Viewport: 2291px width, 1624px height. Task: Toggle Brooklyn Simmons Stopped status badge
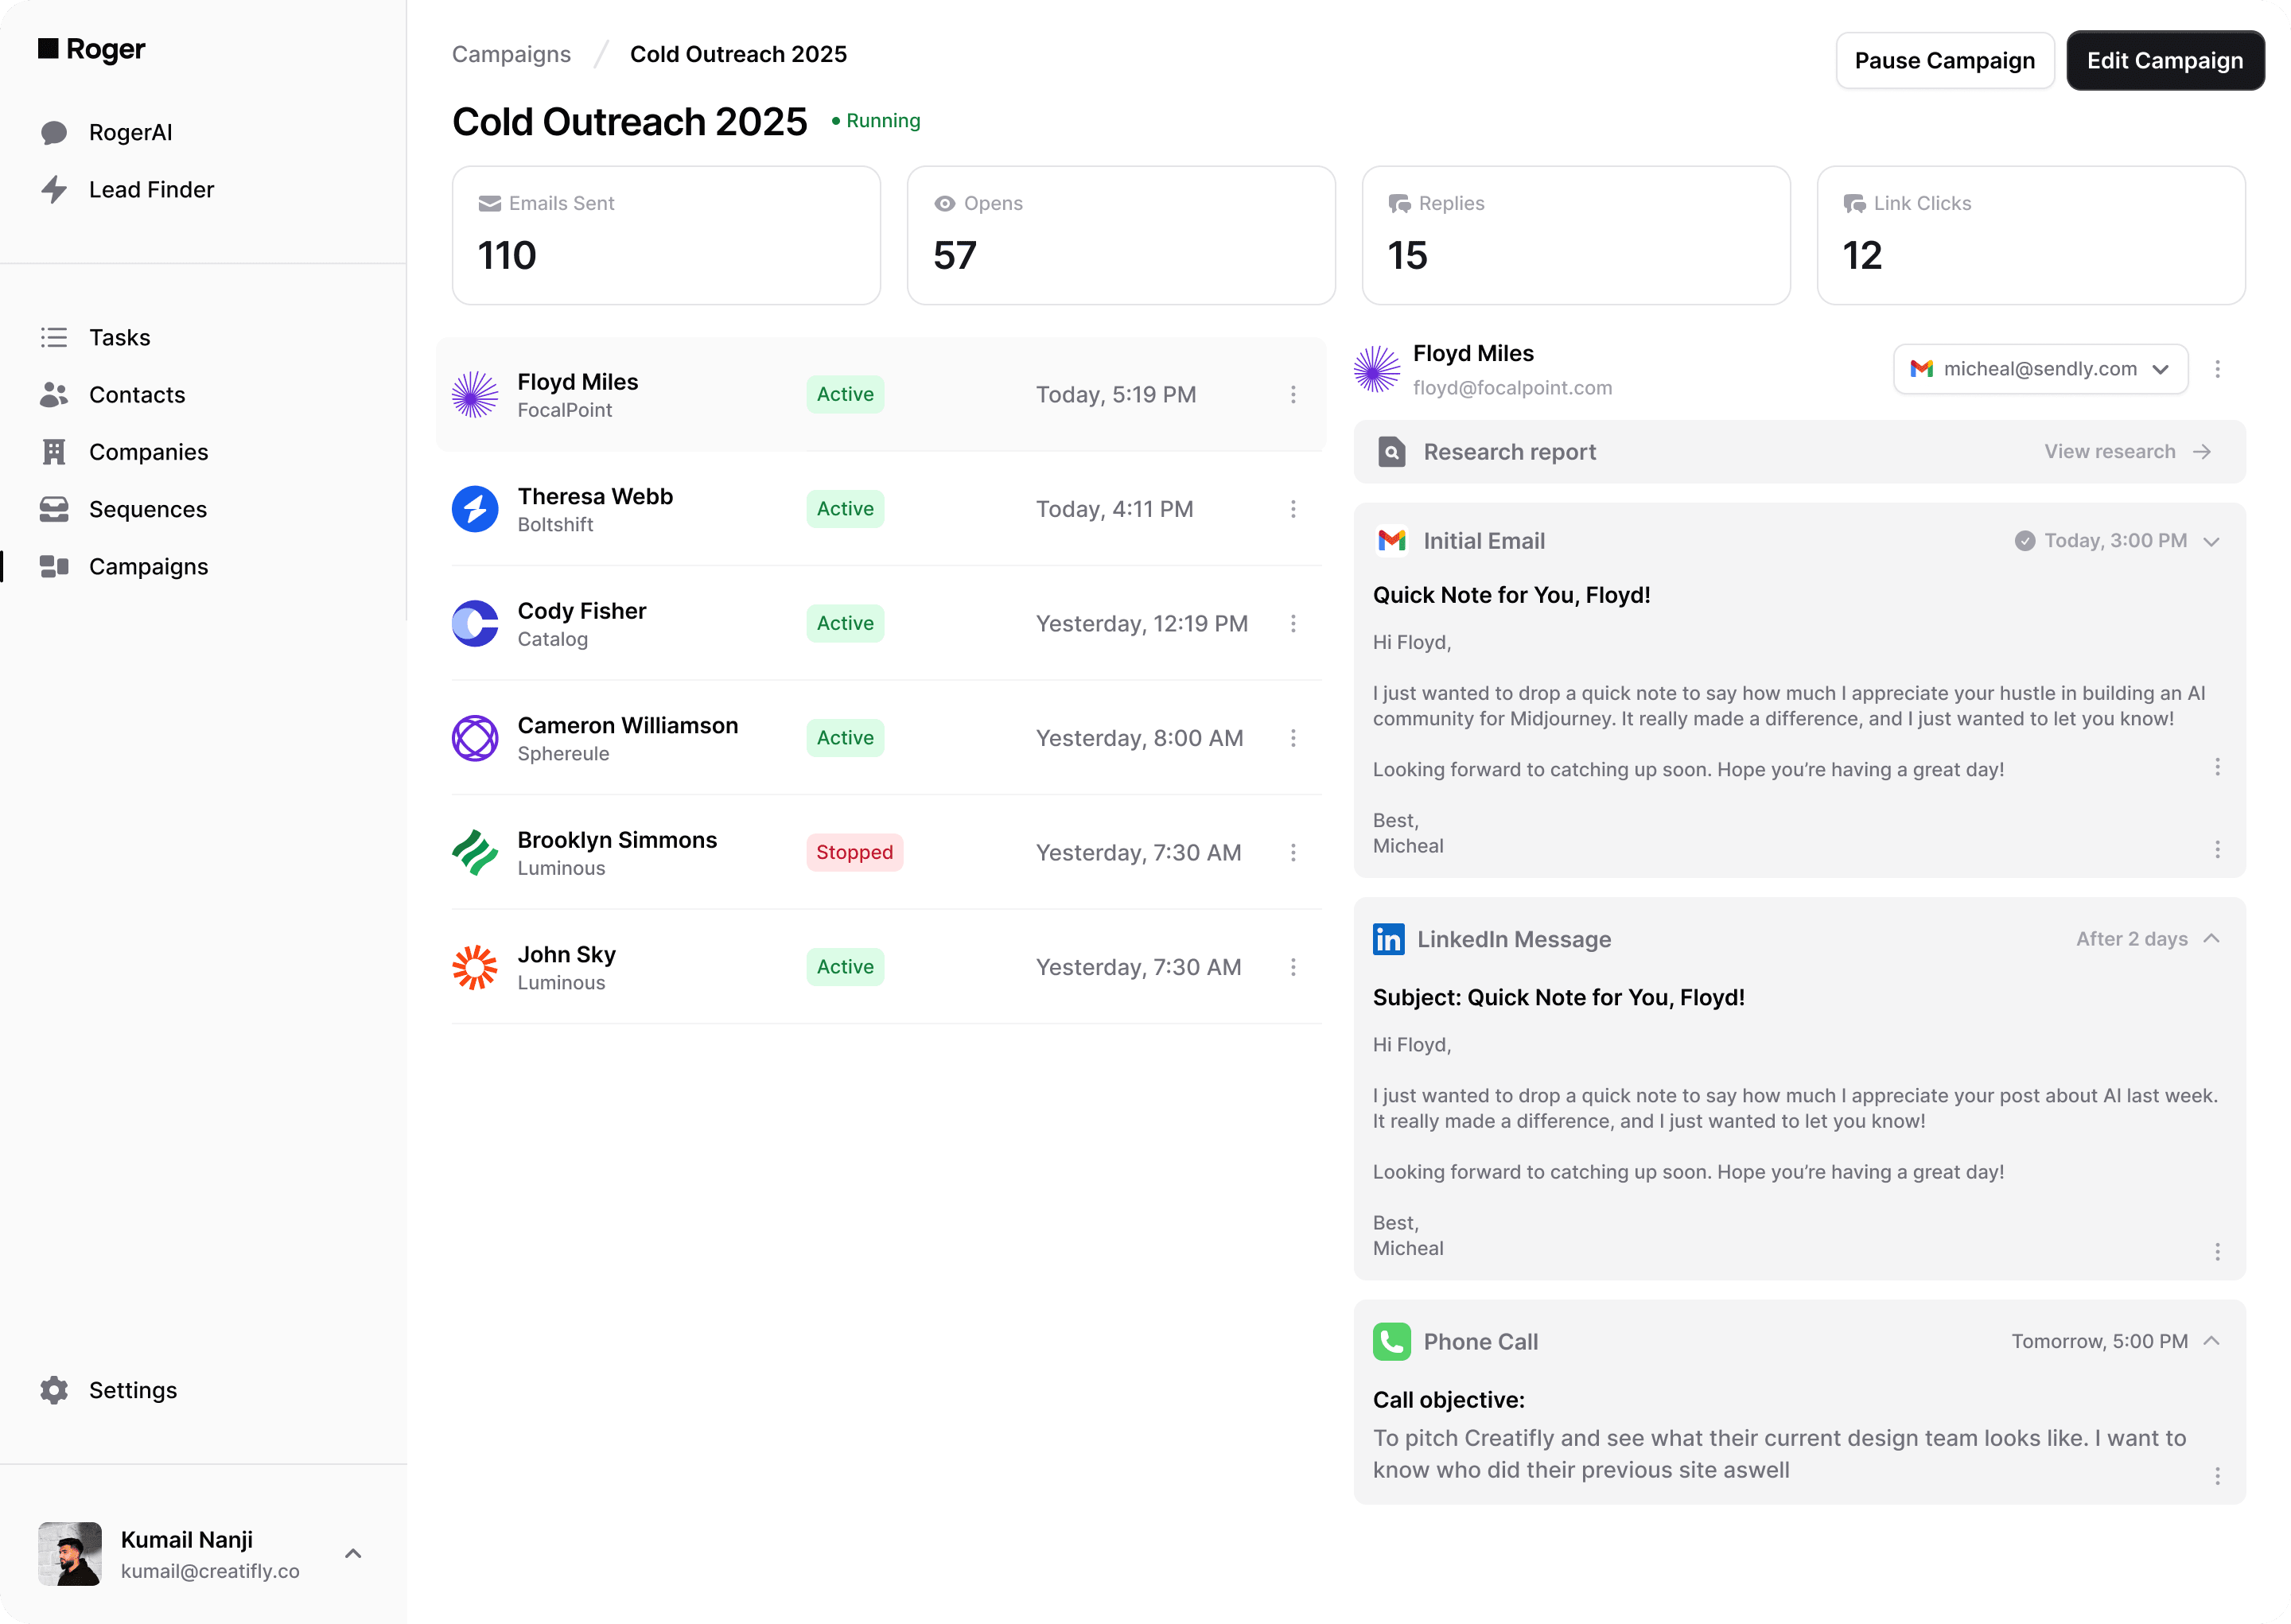(x=854, y=852)
